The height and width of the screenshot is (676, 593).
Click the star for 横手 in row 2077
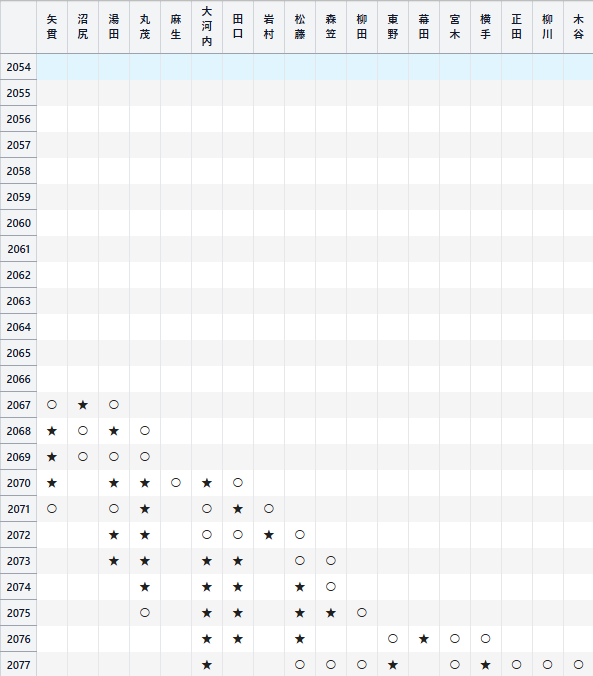pyautogui.click(x=486, y=665)
